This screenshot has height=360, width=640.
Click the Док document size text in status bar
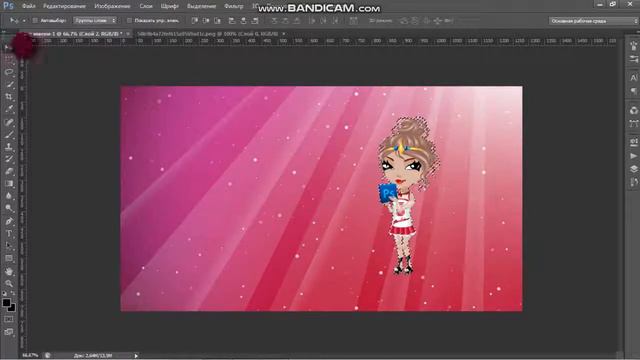(x=93, y=356)
